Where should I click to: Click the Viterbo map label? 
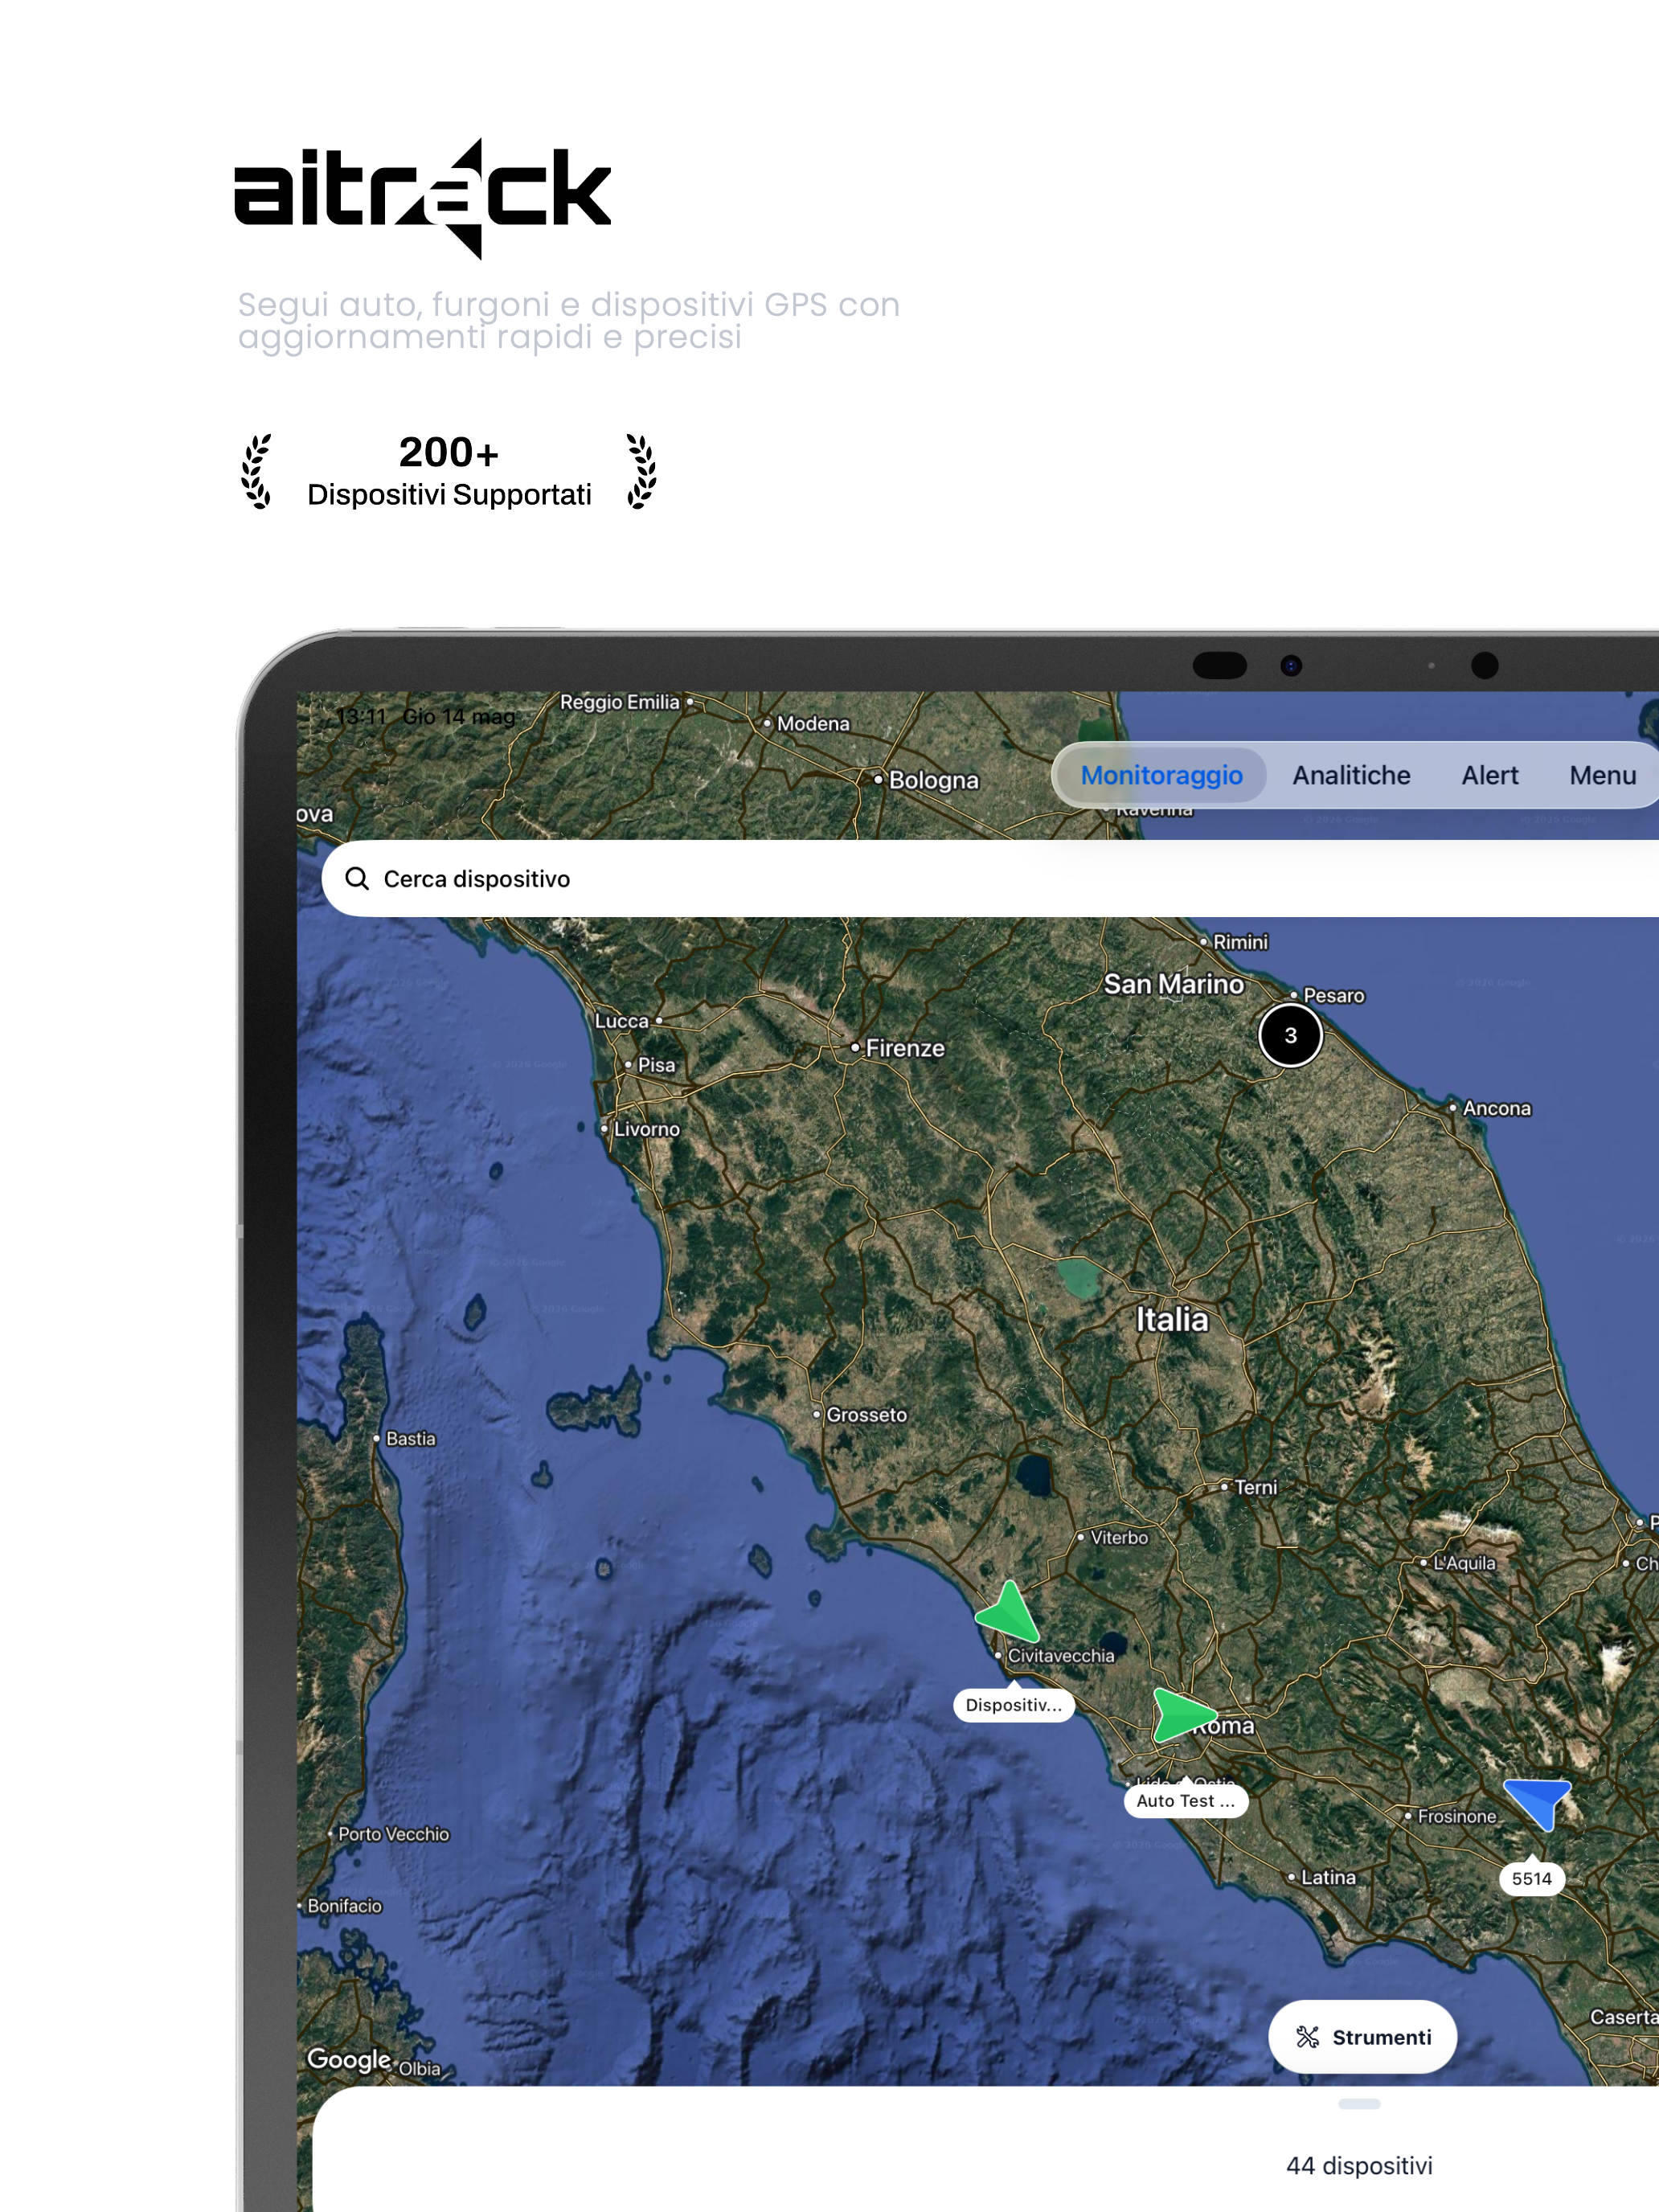pyautogui.click(x=1119, y=1537)
